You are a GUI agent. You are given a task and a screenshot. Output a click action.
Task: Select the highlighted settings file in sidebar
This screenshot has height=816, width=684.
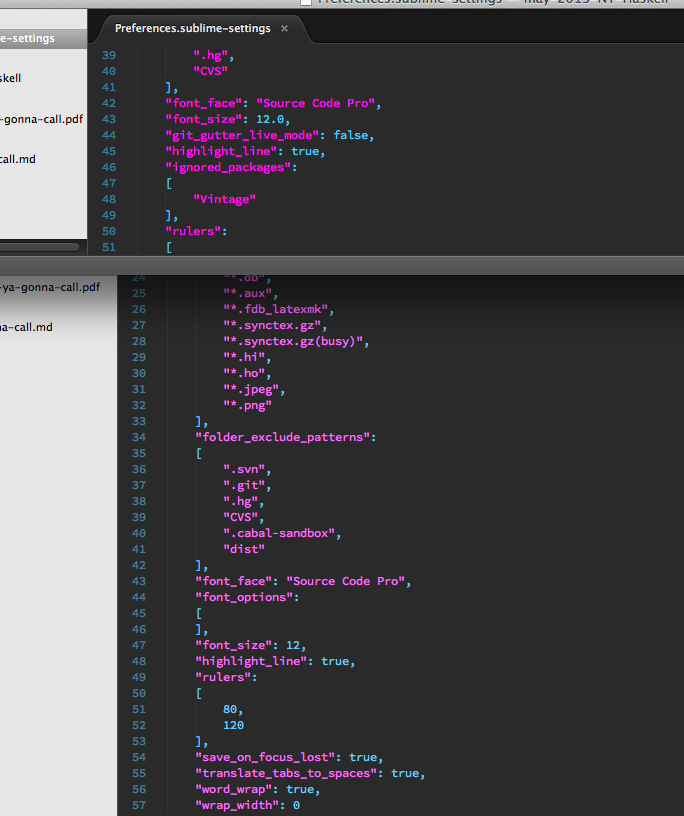(x=30, y=39)
